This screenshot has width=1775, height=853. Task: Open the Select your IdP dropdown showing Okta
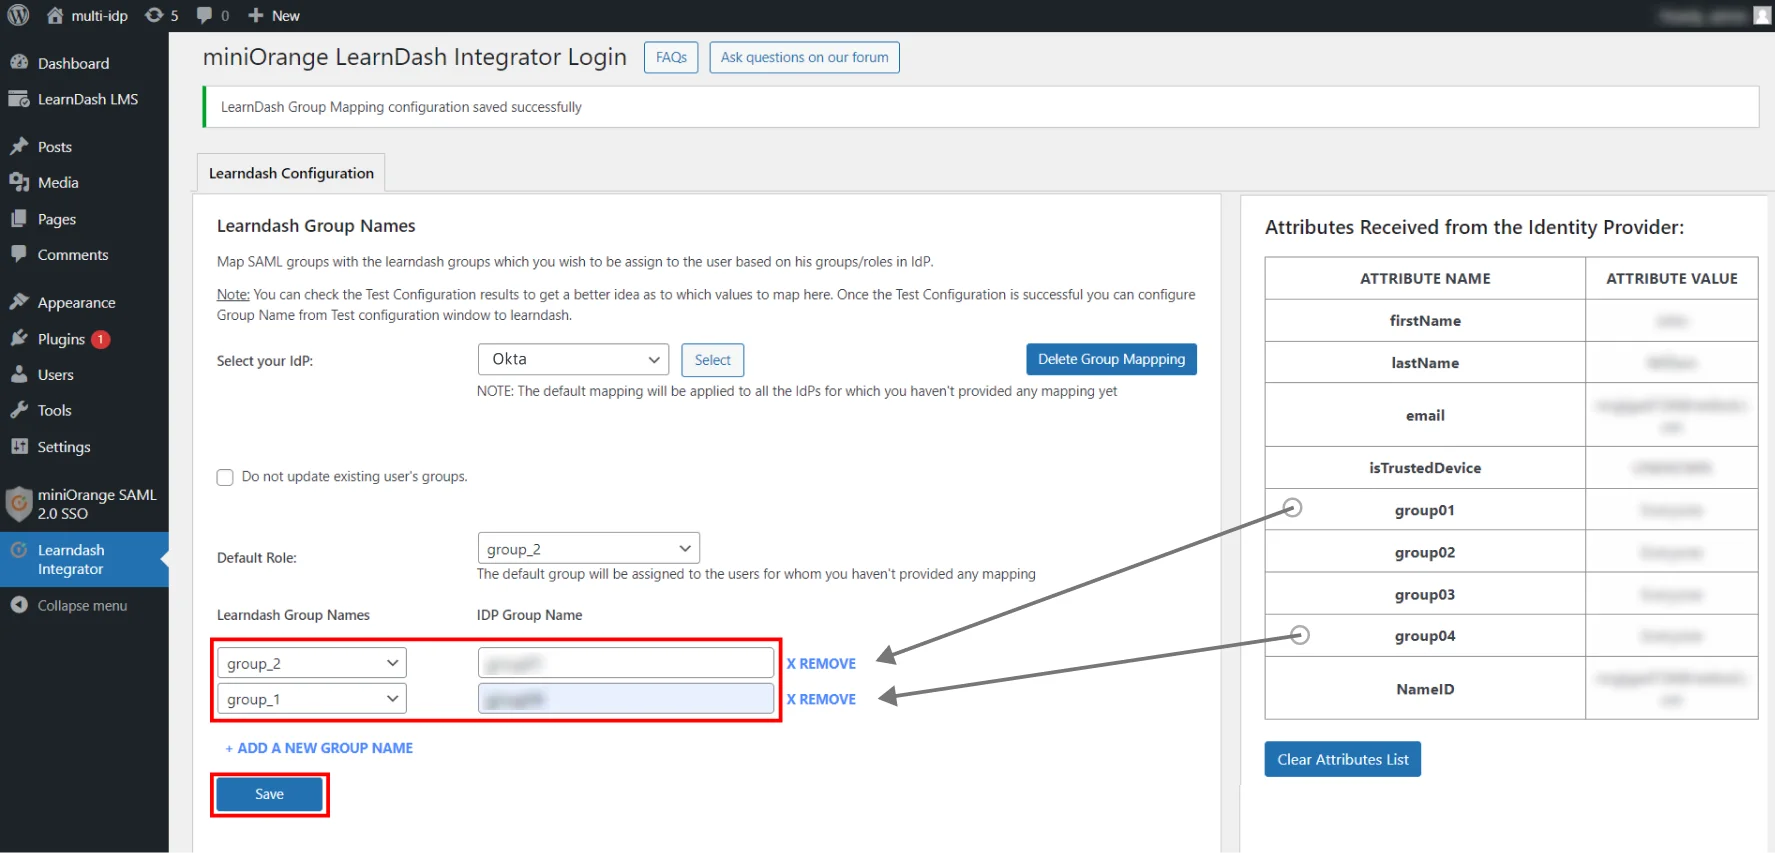pyautogui.click(x=573, y=359)
